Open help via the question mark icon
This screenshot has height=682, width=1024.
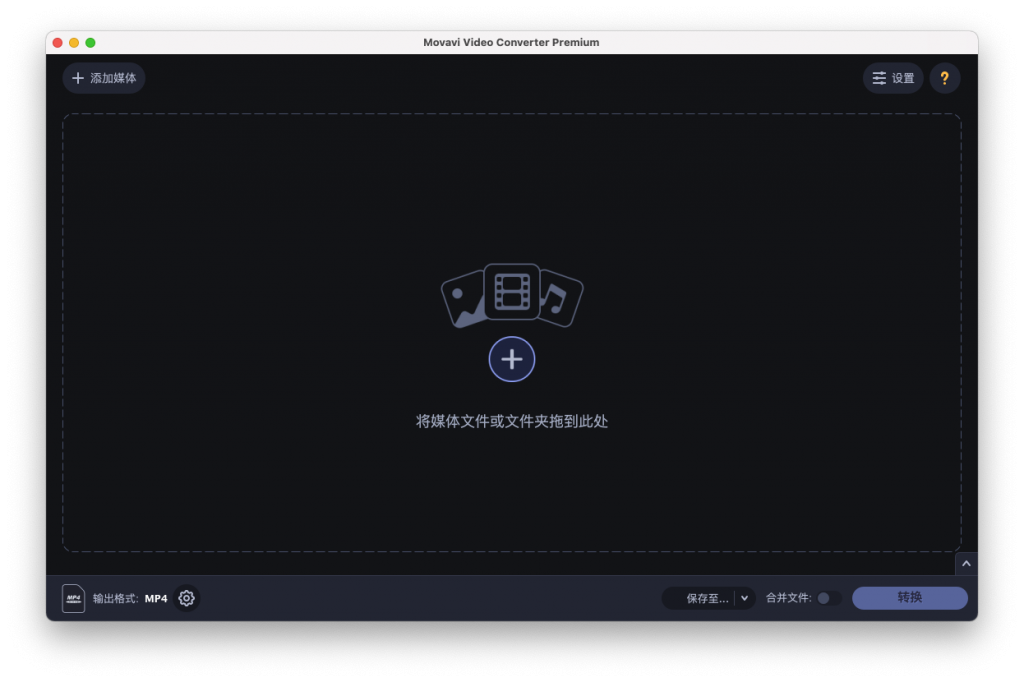[x=944, y=78]
